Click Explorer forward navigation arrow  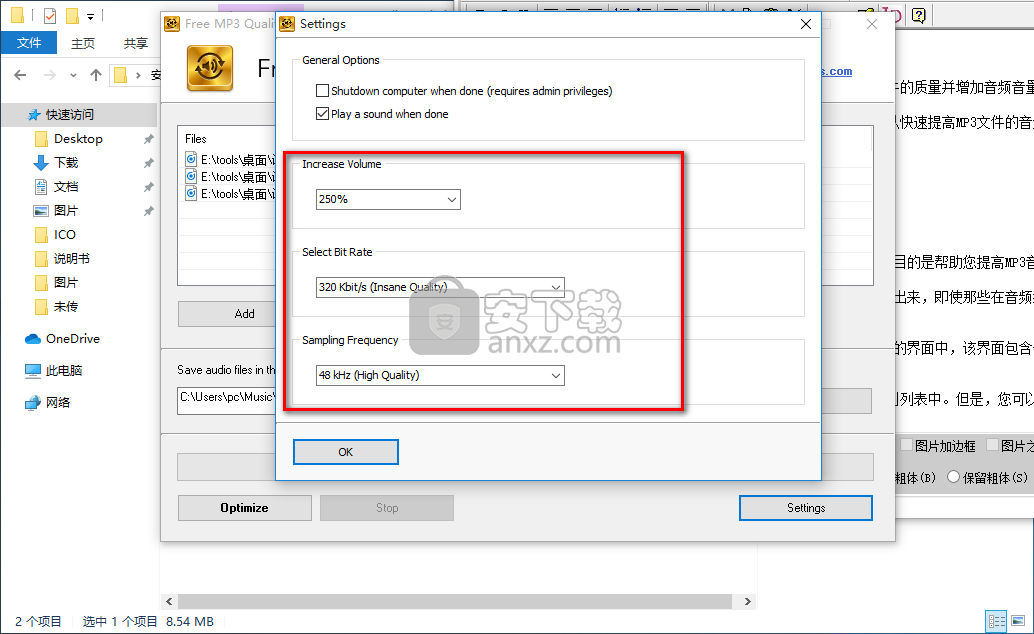[x=49, y=75]
